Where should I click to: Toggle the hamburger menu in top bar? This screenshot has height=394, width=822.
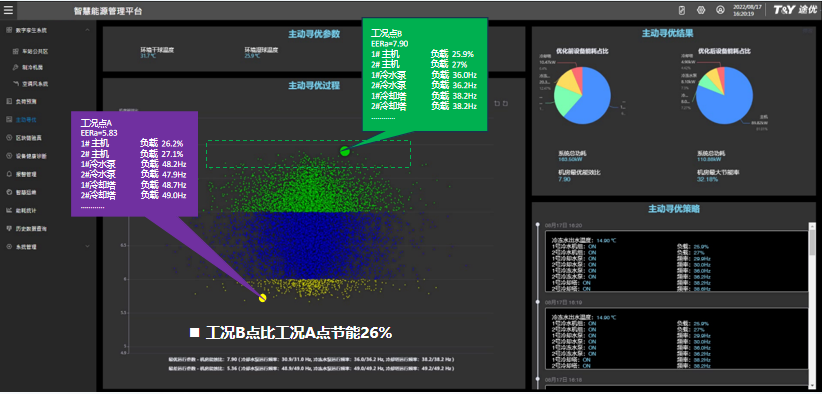pyautogui.click(x=8, y=9)
